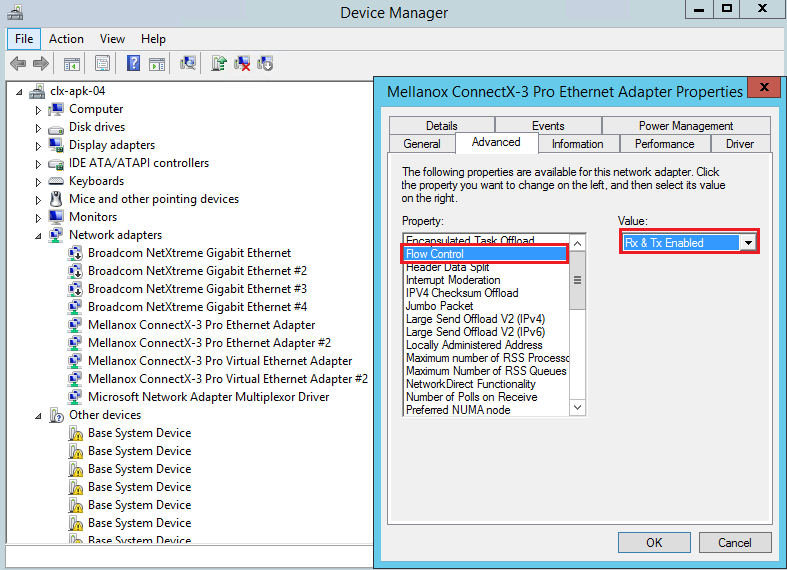
Task: Open the Action menu
Action: tap(66, 39)
